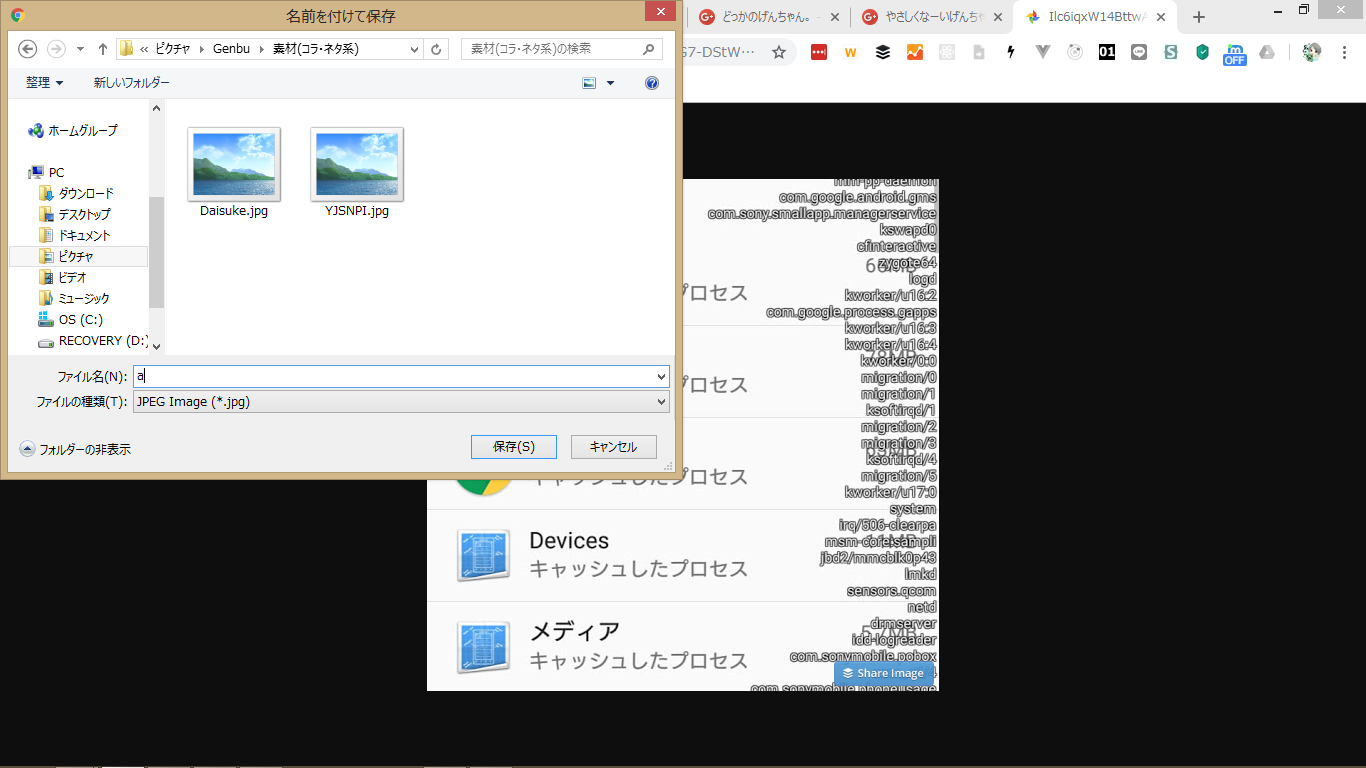Collapse folders with フォルダーの非表示 toggle
The height and width of the screenshot is (768, 1366).
click(x=75, y=449)
